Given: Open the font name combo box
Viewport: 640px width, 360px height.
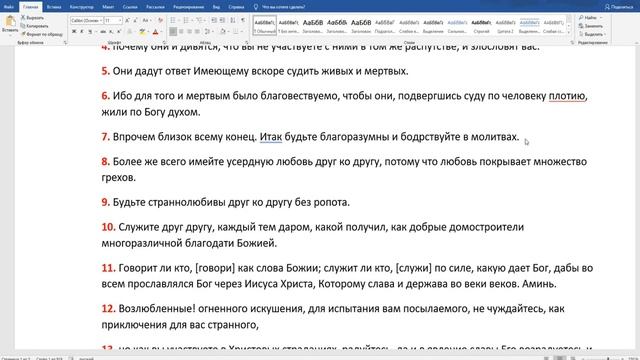Looking at the screenshot, I should pyautogui.click(x=86, y=20).
